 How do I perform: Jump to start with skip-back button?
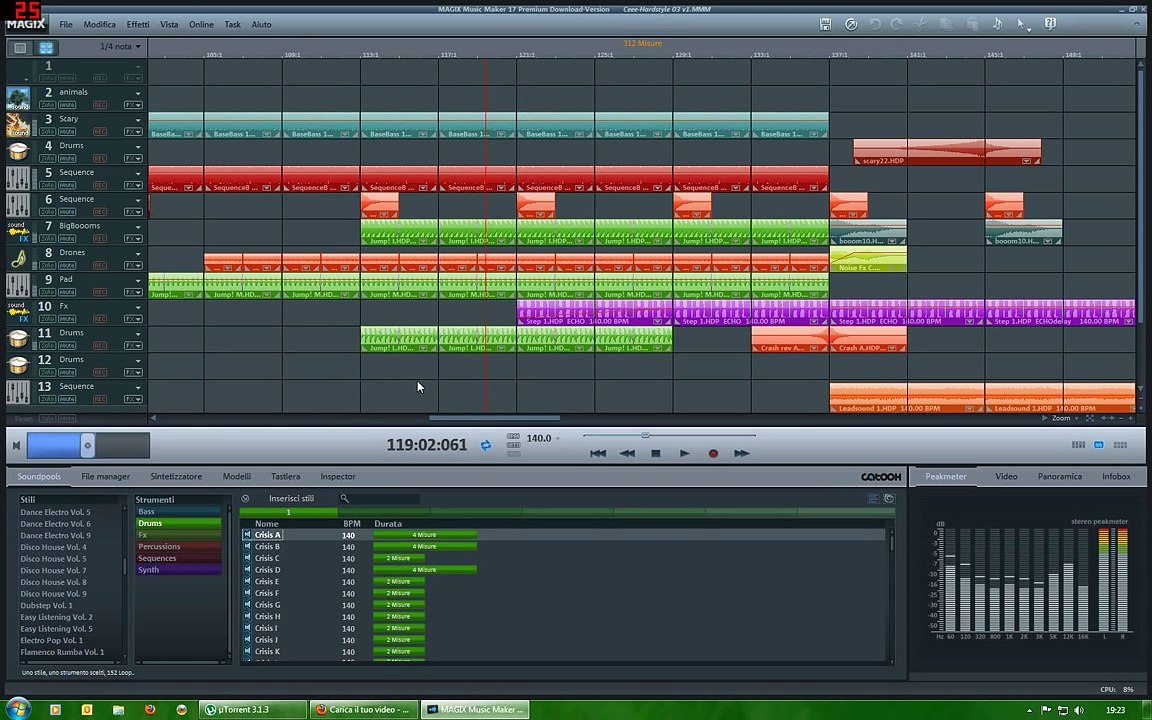[598, 453]
